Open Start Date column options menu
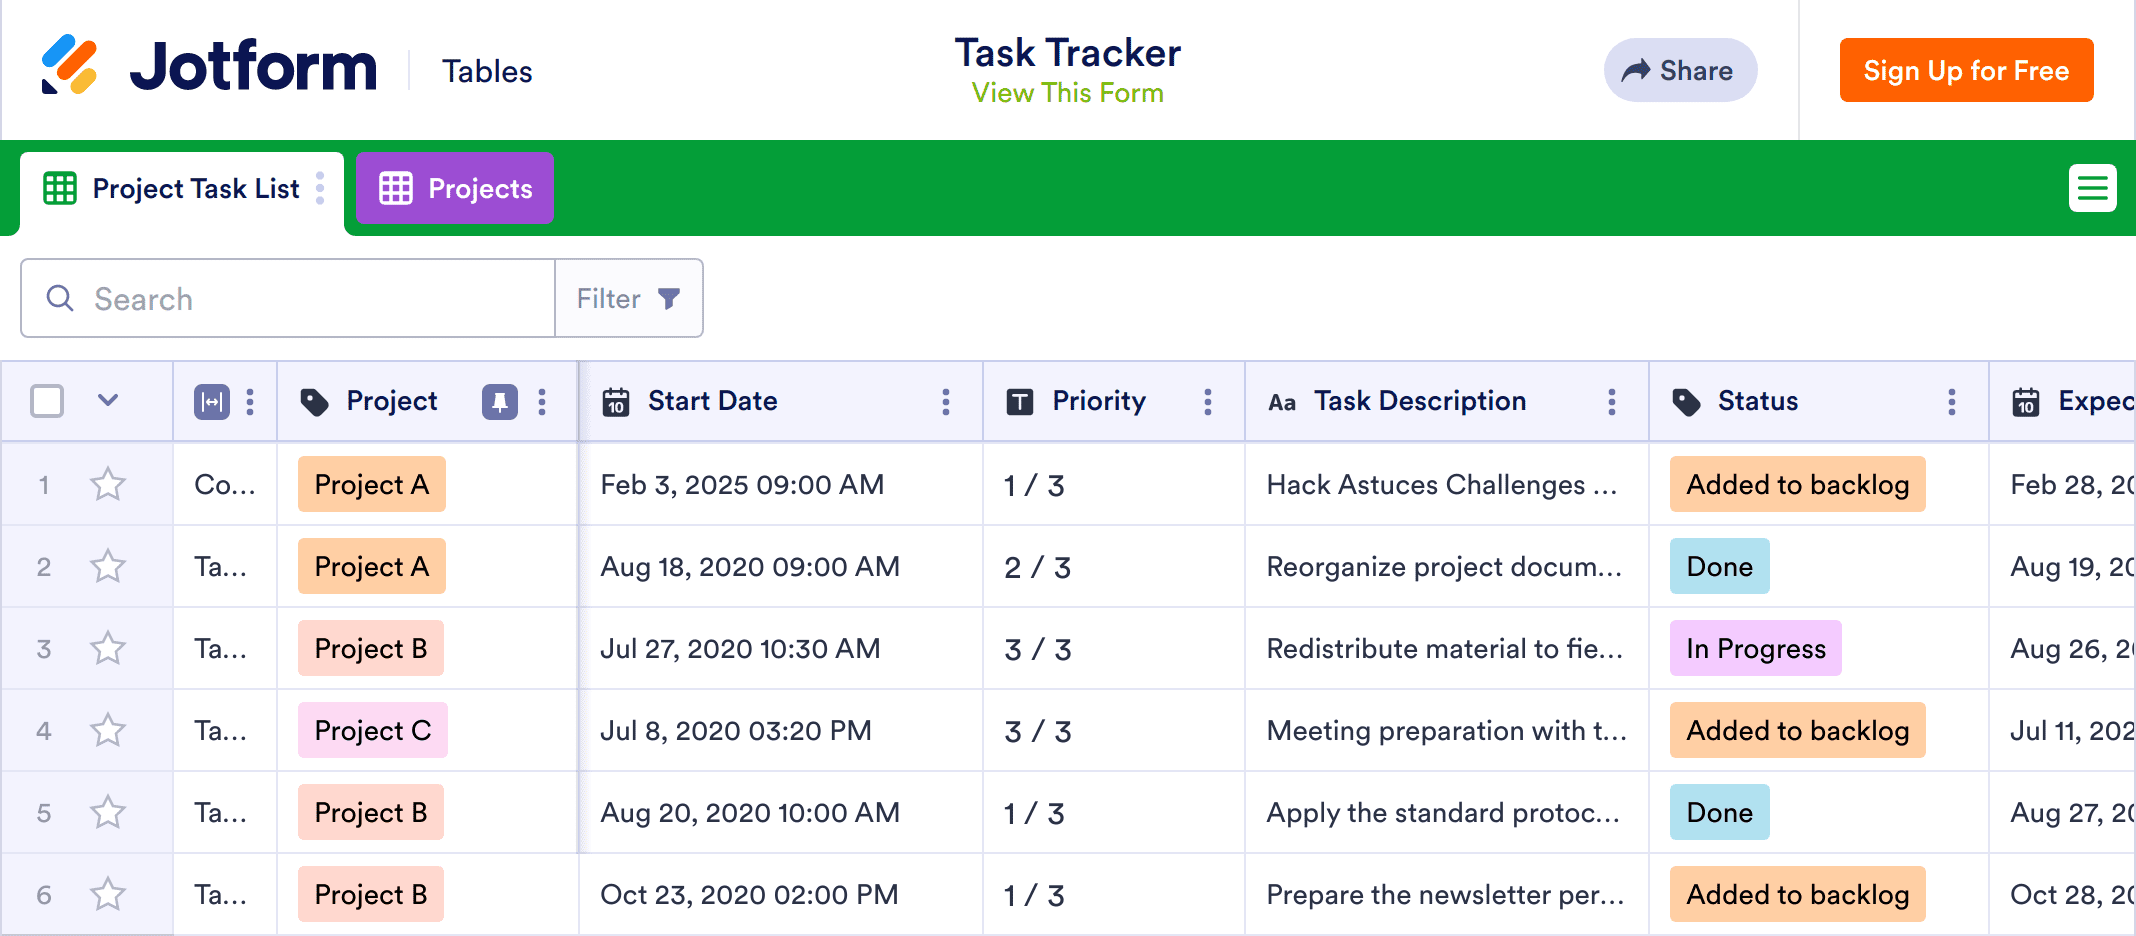This screenshot has height=936, width=2136. [945, 402]
